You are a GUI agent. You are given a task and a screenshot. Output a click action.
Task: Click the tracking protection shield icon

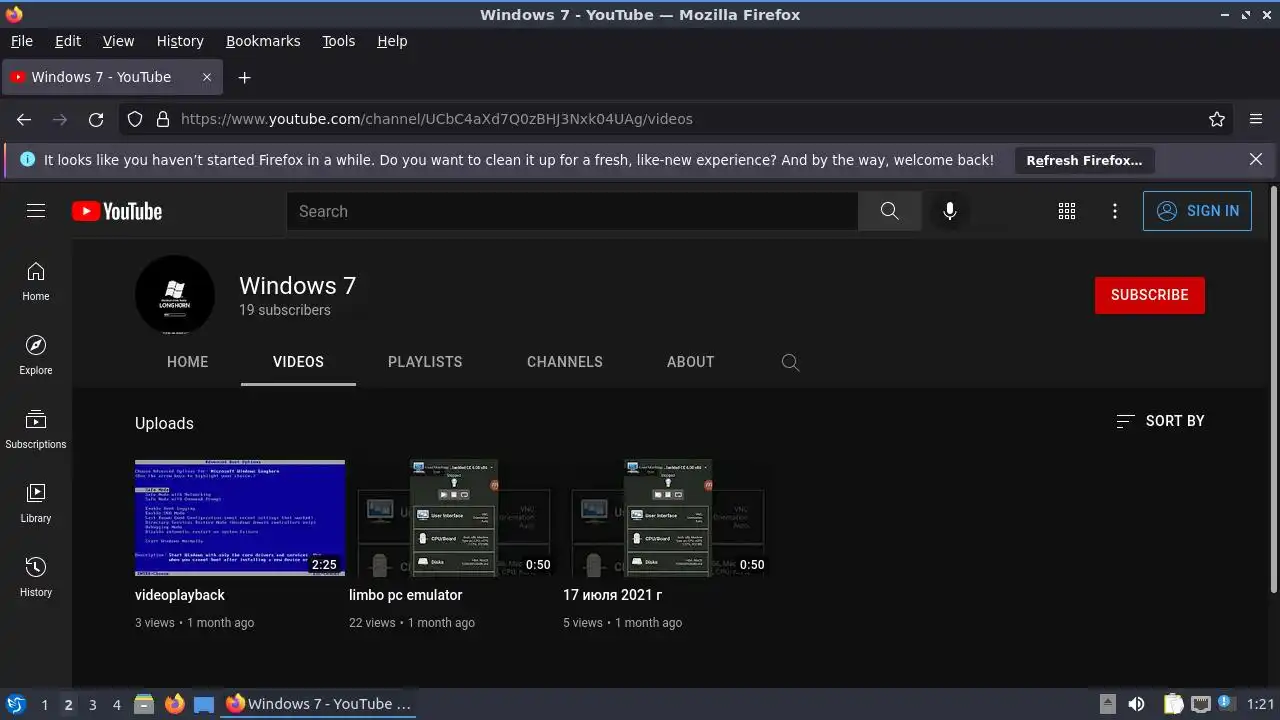click(135, 119)
